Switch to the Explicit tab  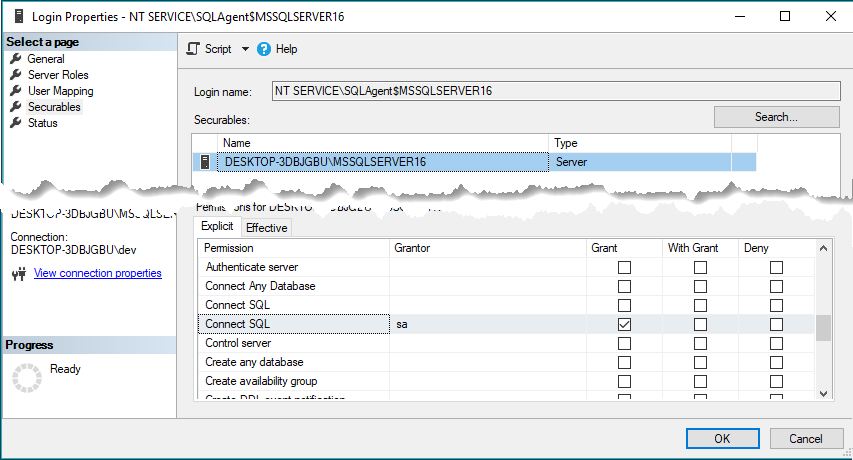[217, 226]
